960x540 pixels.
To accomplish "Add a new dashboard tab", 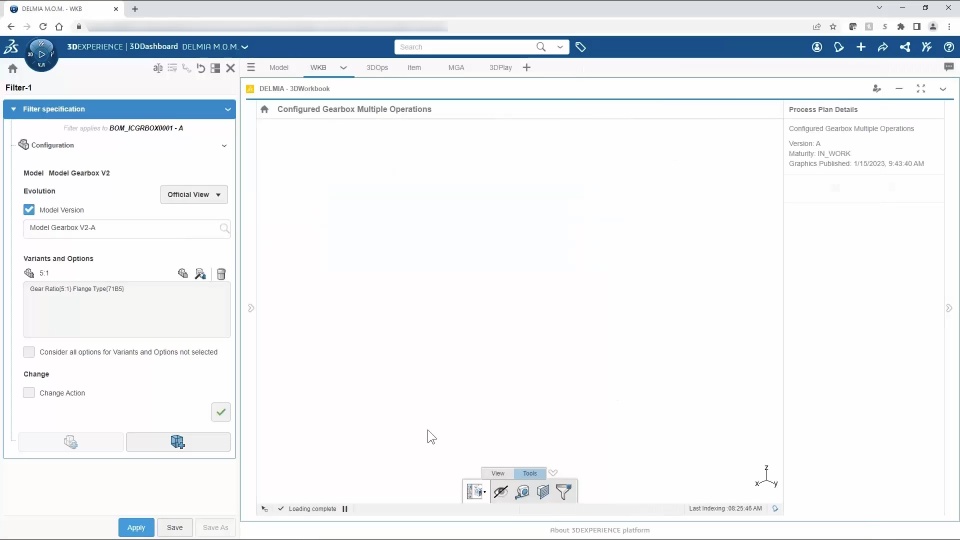I will point(527,67).
